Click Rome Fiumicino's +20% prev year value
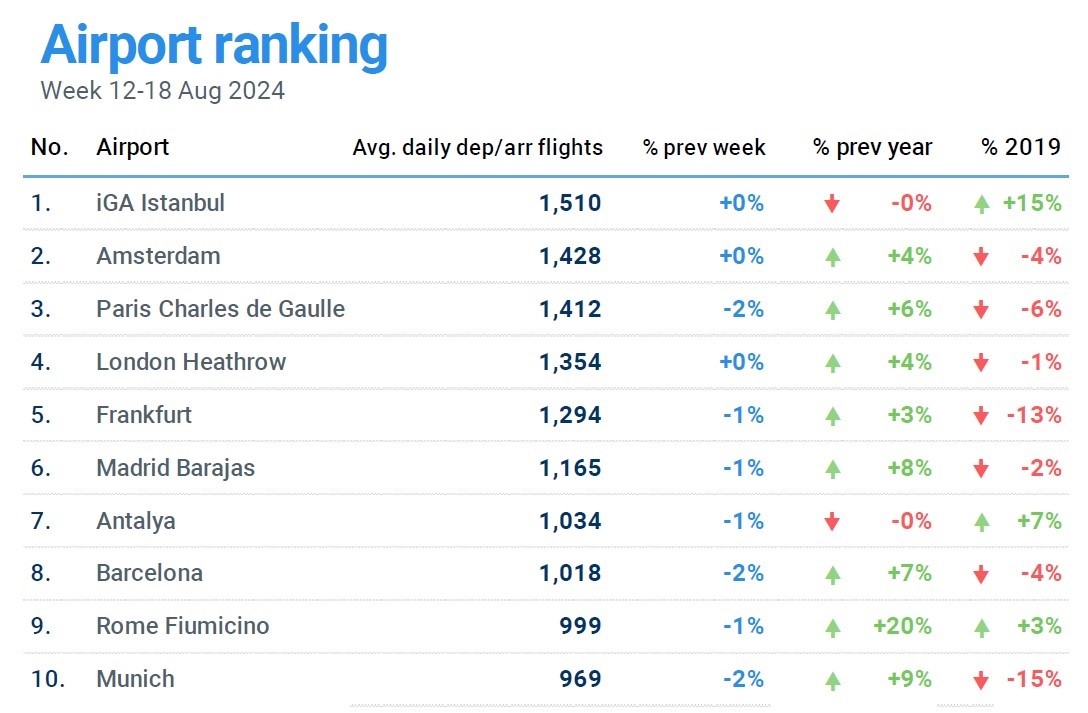The height and width of the screenshot is (713, 1088). point(902,626)
